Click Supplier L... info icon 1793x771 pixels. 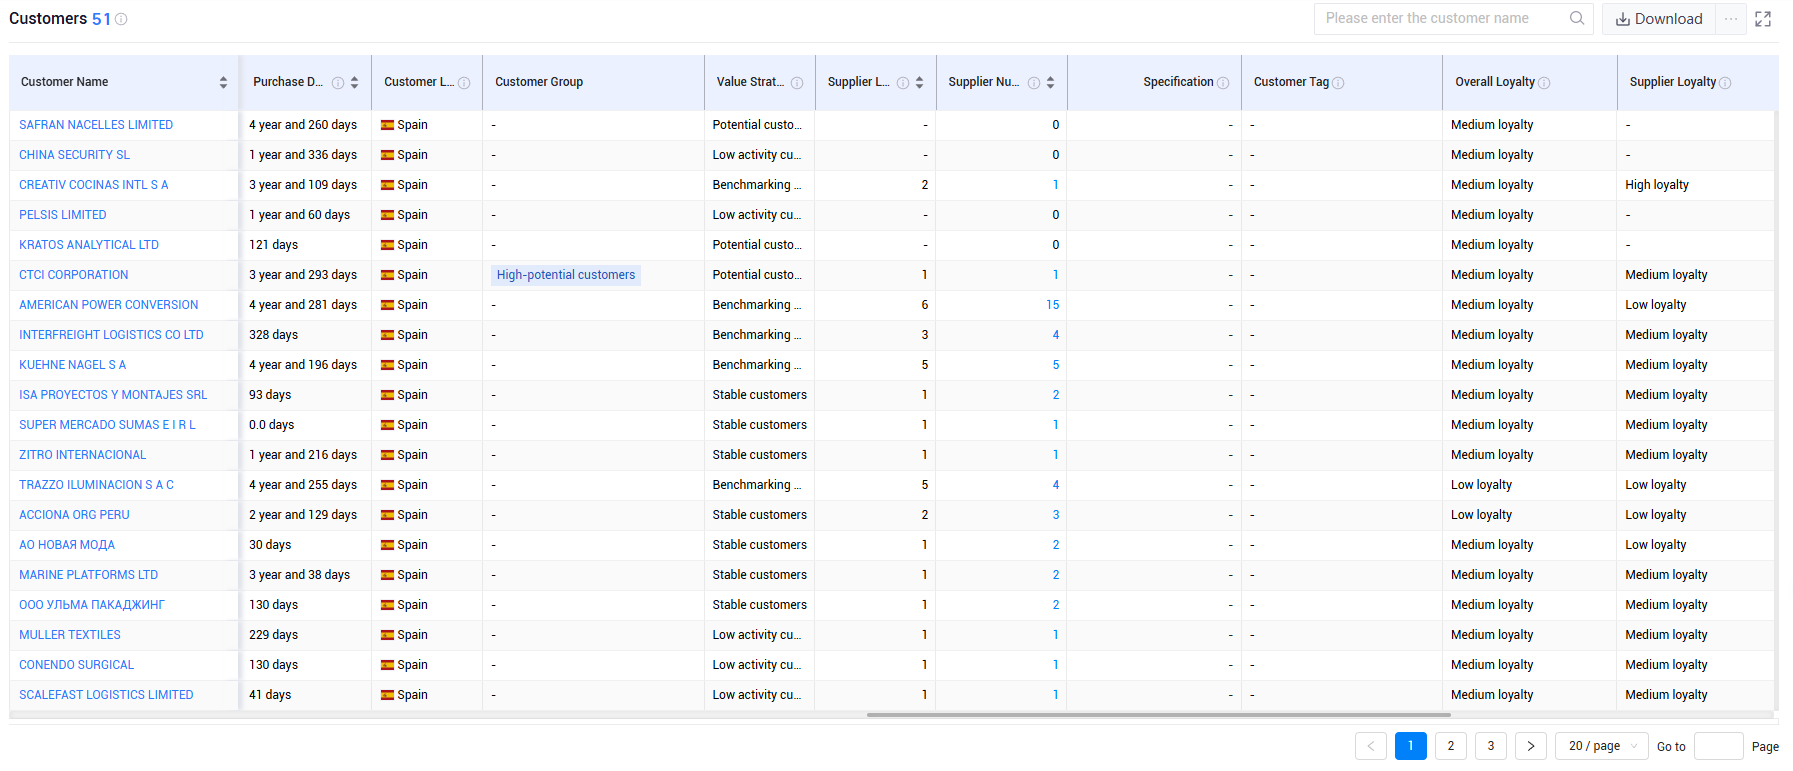tap(903, 83)
